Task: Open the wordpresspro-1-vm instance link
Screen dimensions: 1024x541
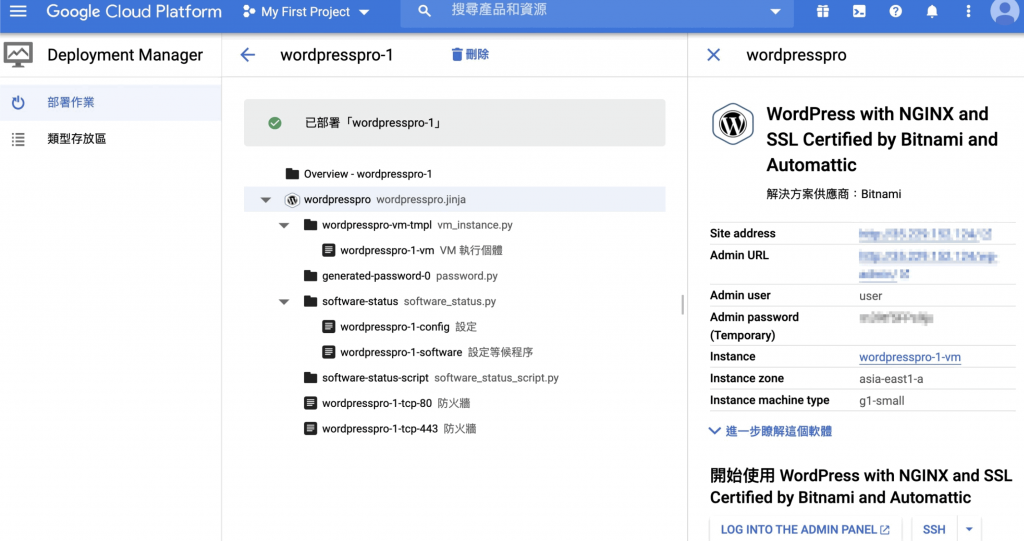Action: 910,357
